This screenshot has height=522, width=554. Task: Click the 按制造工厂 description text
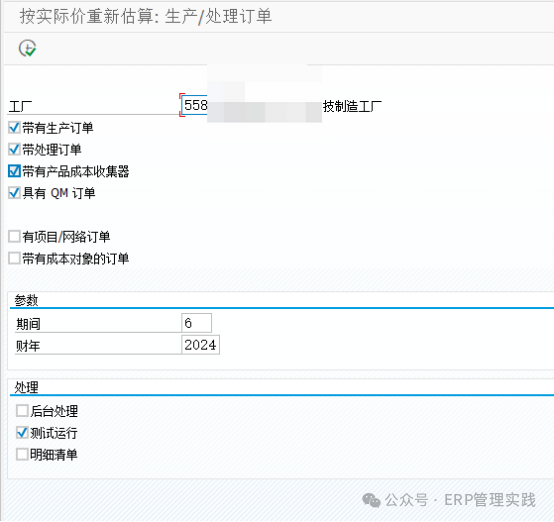coord(352,106)
